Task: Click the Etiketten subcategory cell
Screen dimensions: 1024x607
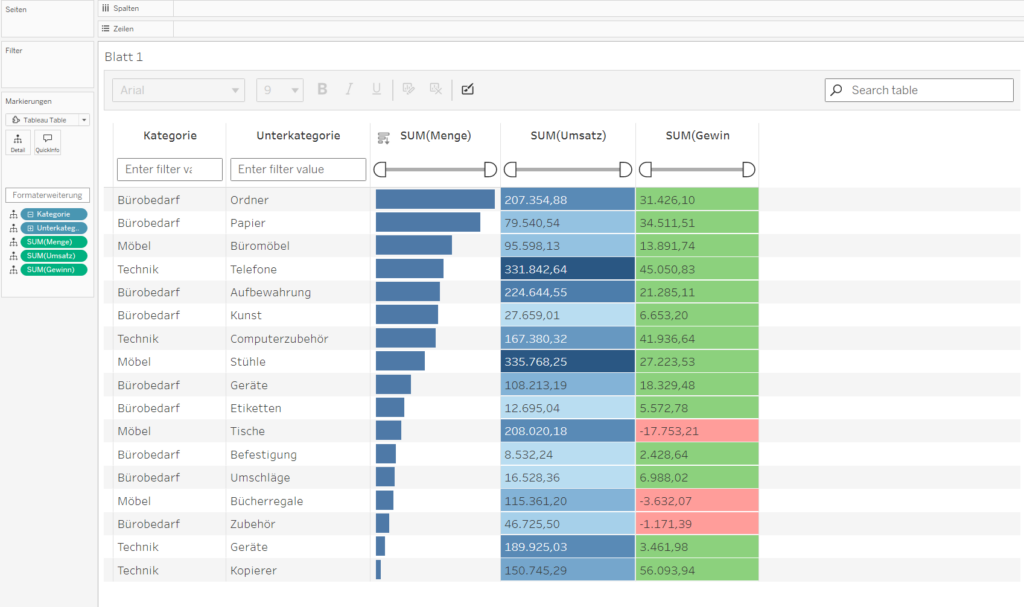Action: [x=298, y=408]
